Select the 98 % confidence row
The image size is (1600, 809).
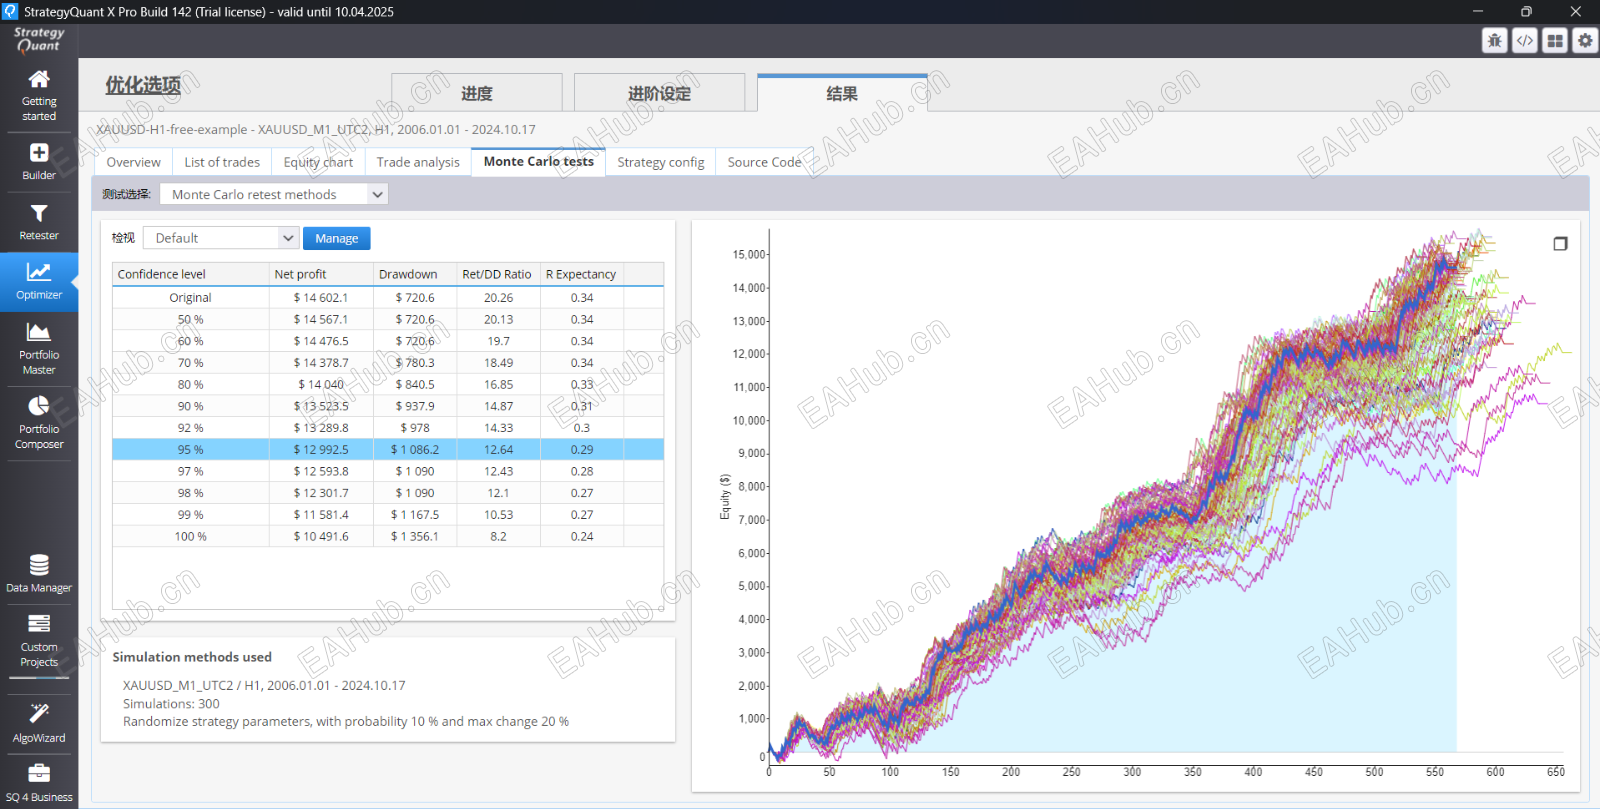(x=388, y=493)
